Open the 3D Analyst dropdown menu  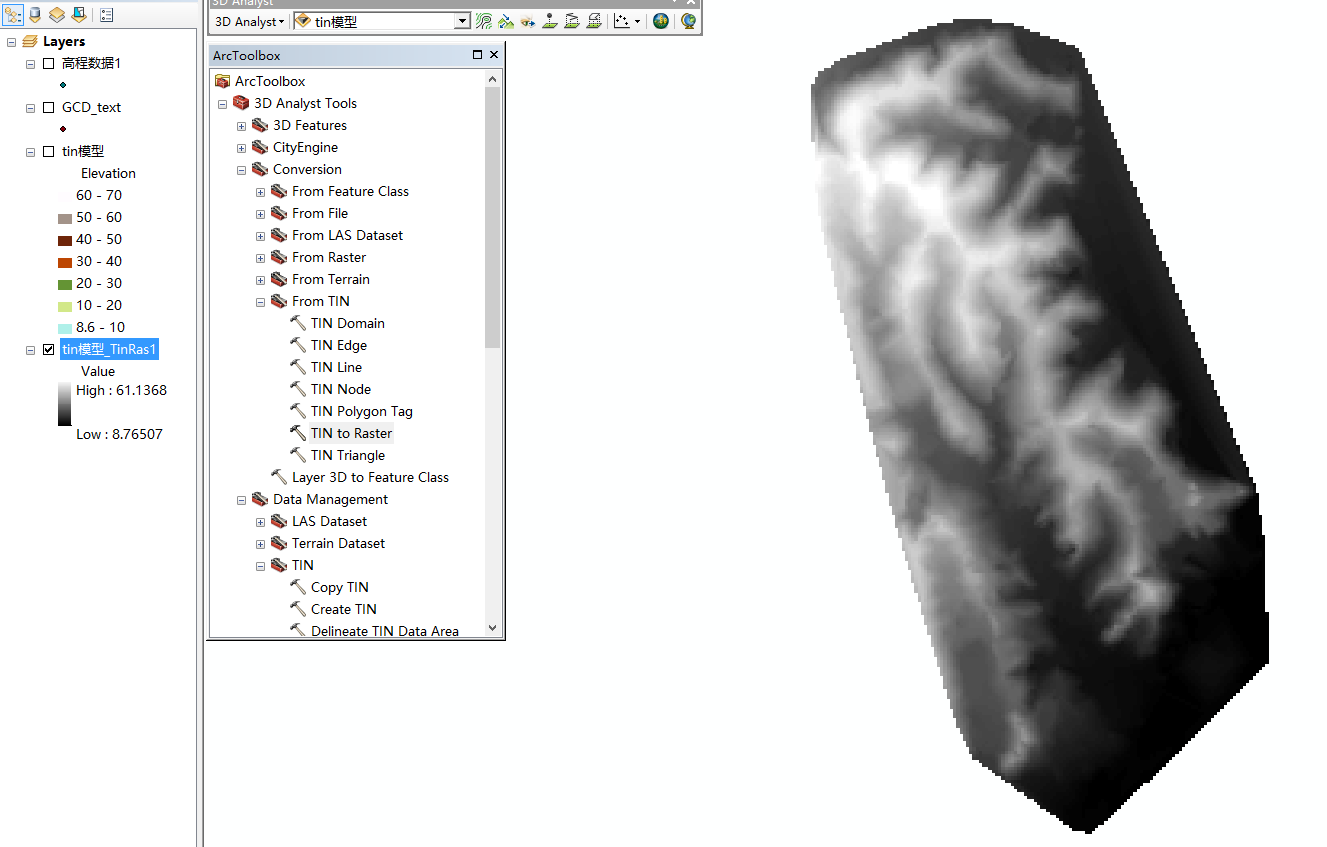[x=250, y=21]
